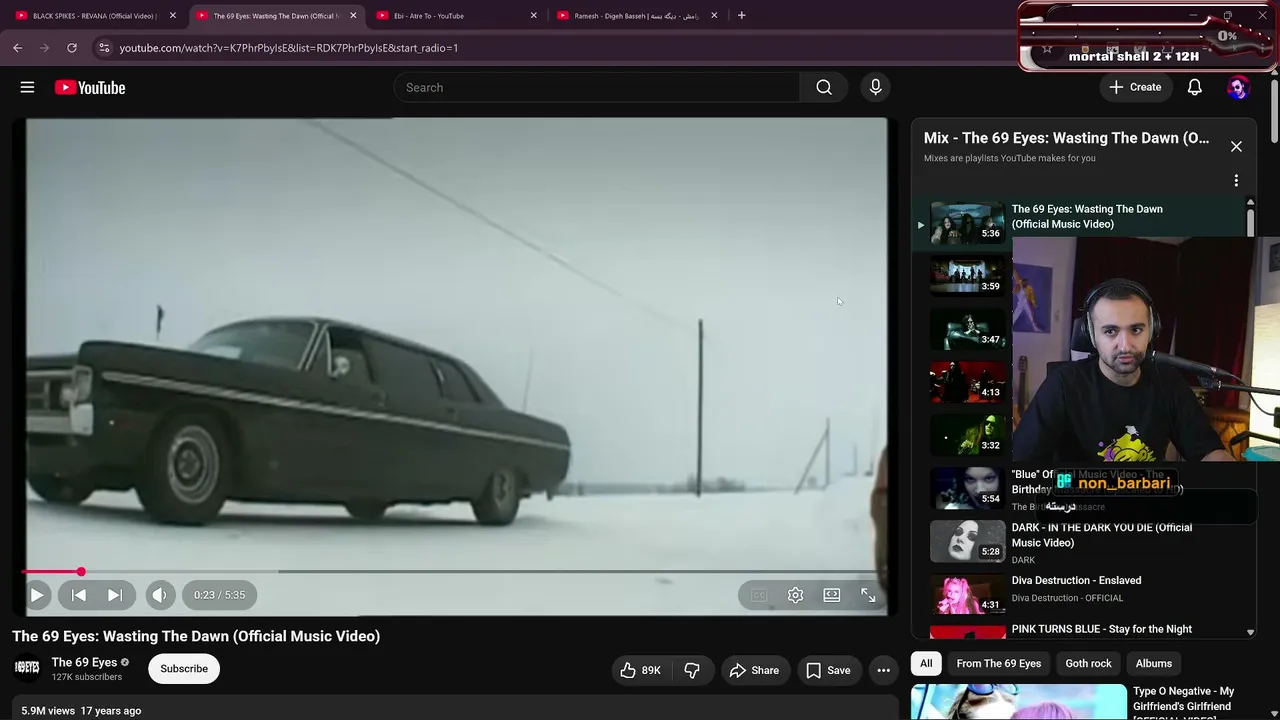
Task: Switch to theater mode
Action: pyautogui.click(x=831, y=595)
